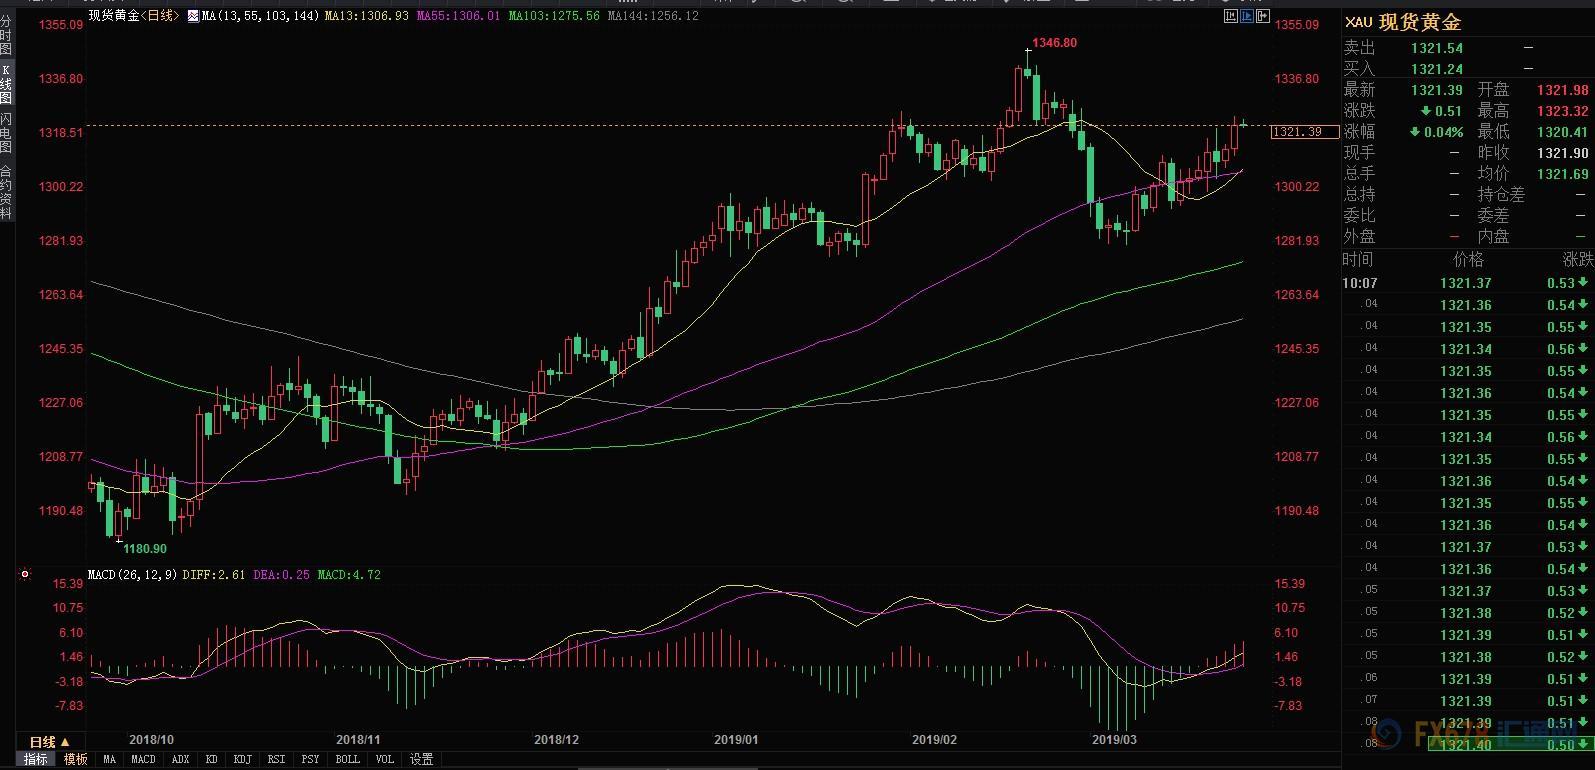Viewport: 1595px width, 770px height.
Task: Select the RSI indicator
Action: pos(276,760)
